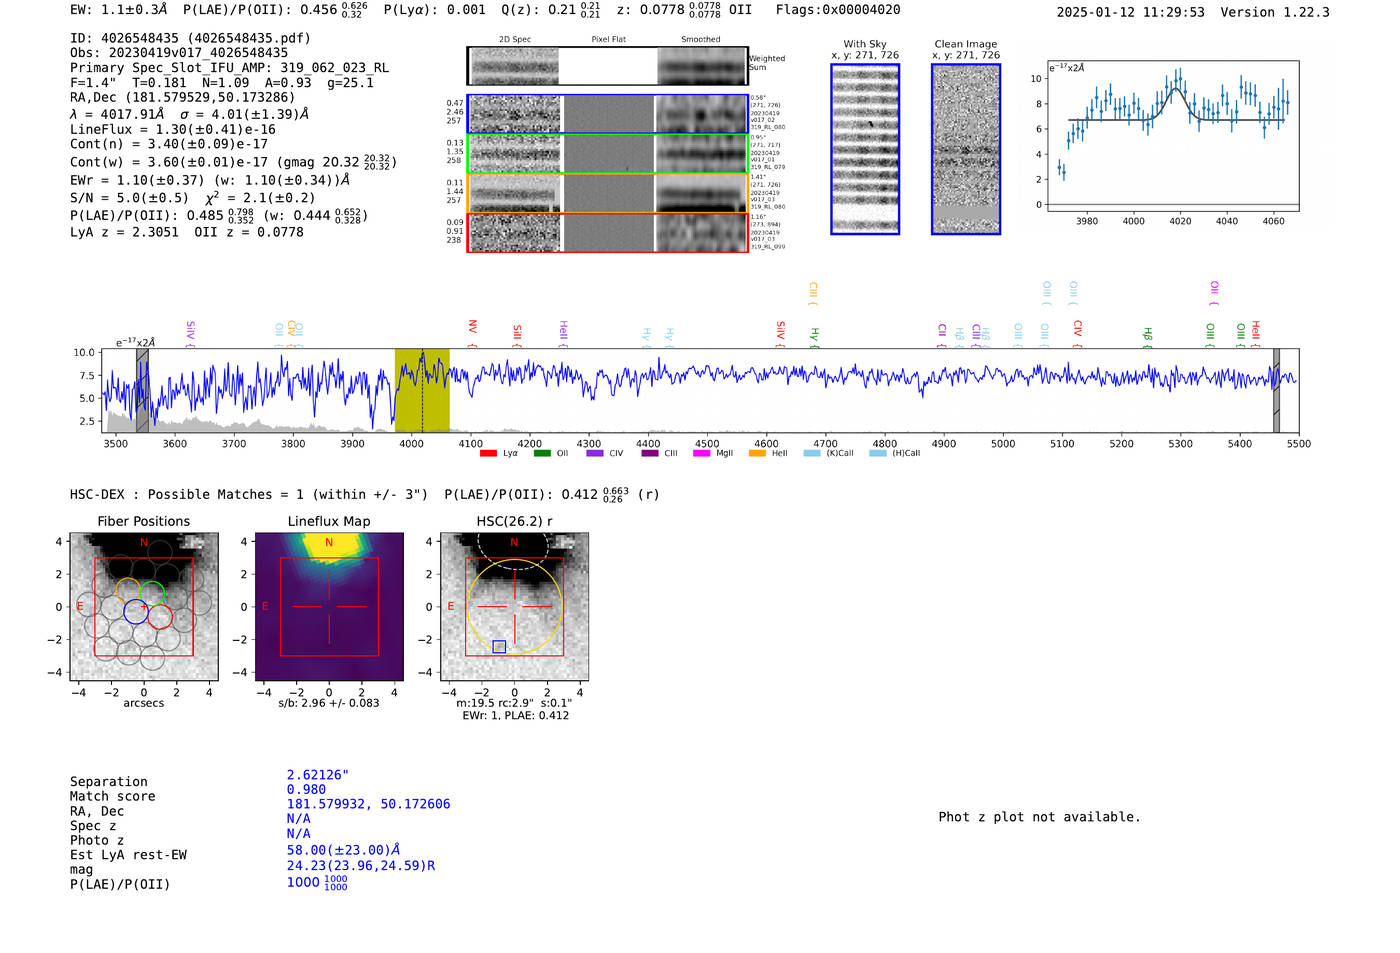
Task: Click the red crosshair center in Lineflux Map
Action: pyautogui.click(x=329, y=606)
